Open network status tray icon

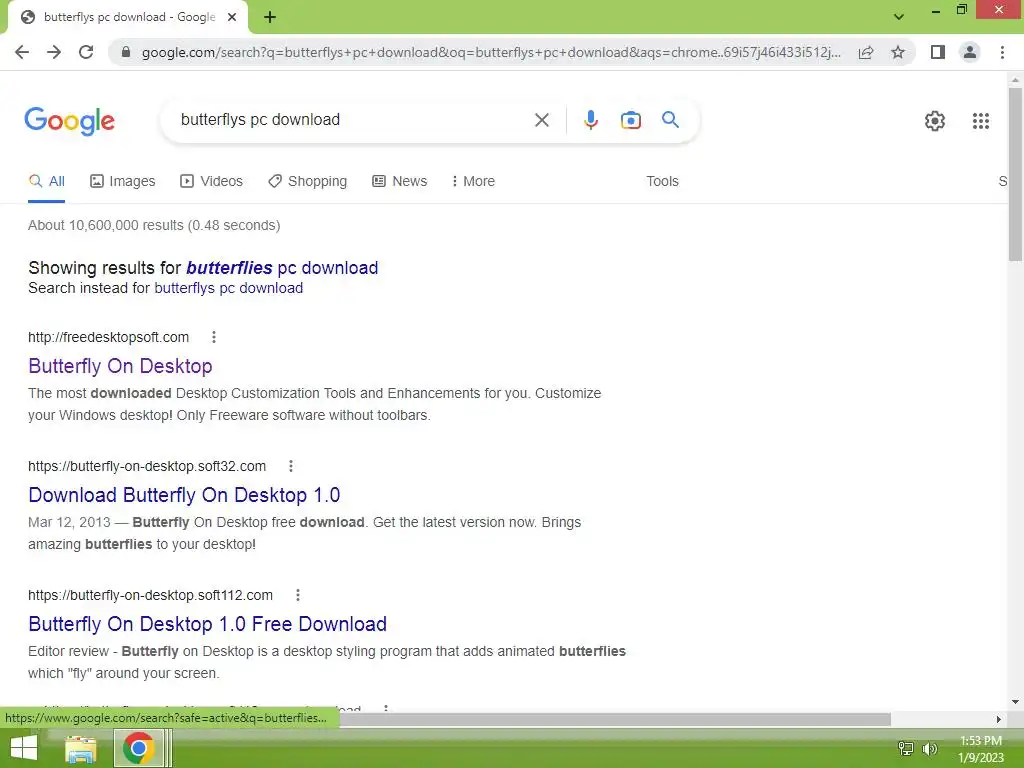point(906,749)
